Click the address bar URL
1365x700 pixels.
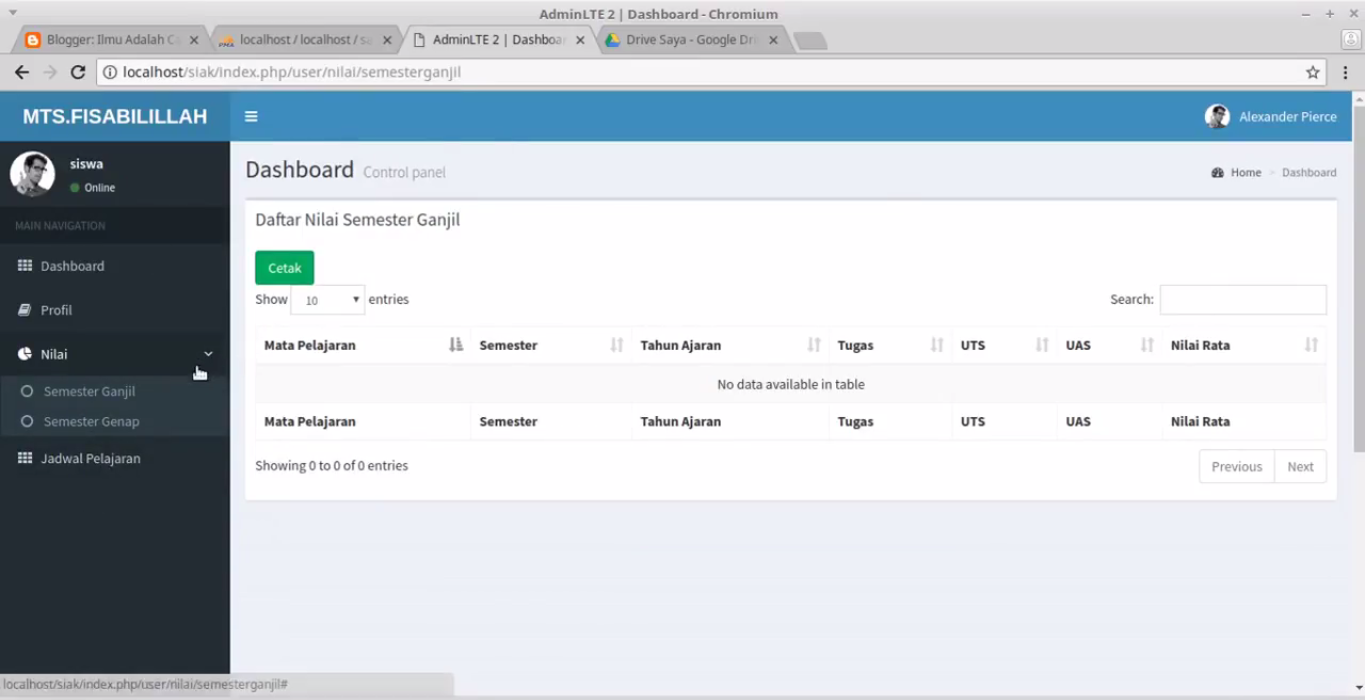pos(291,72)
